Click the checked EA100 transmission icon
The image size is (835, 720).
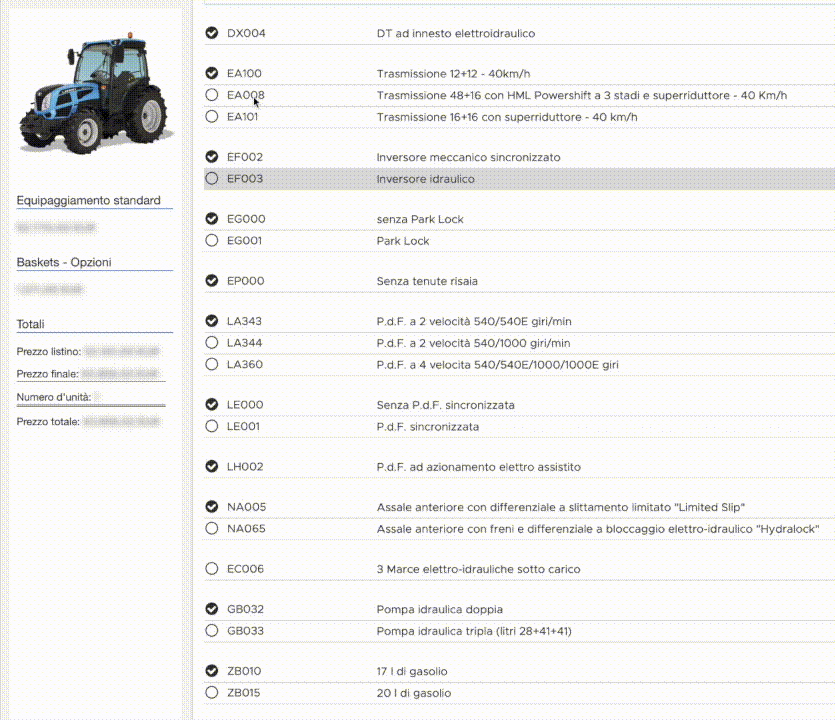click(211, 73)
